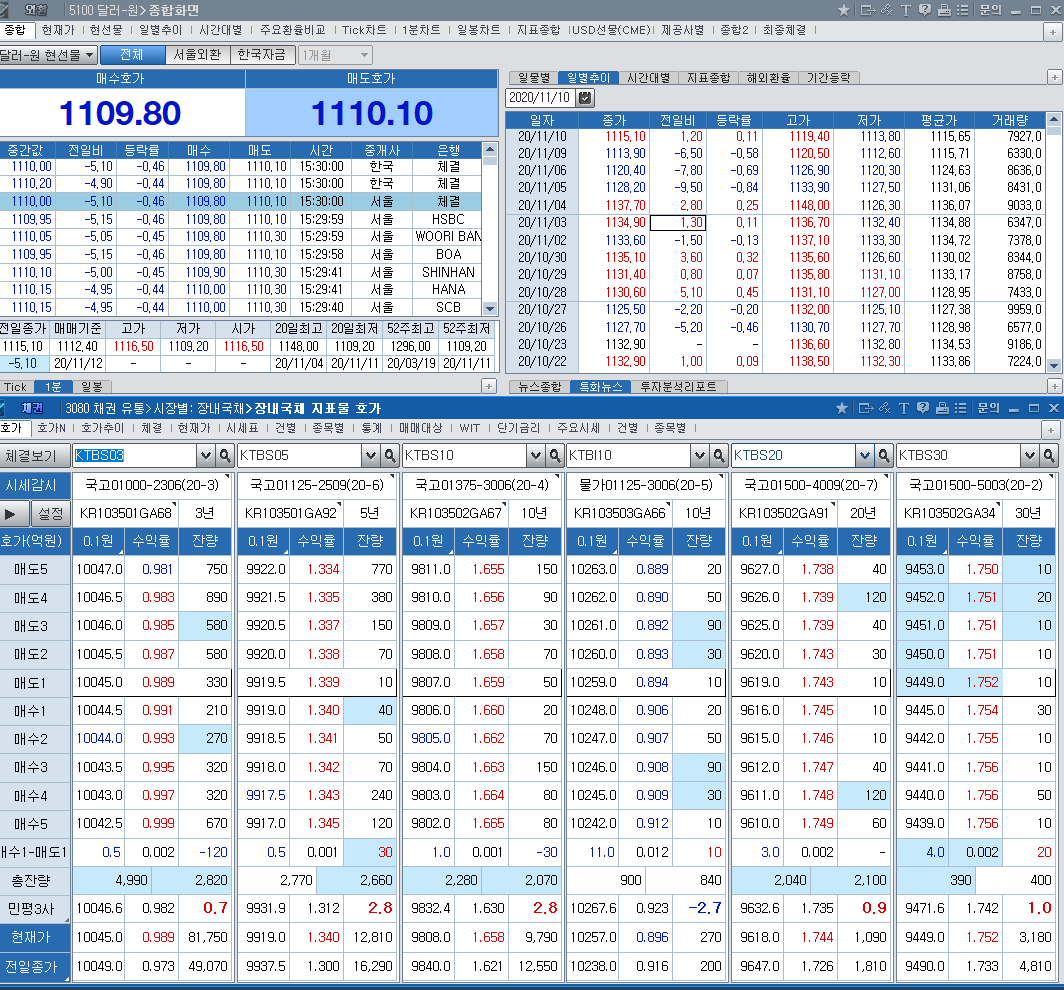Switch to the 해외환율 tab
1064x990 pixels.
(x=768, y=78)
